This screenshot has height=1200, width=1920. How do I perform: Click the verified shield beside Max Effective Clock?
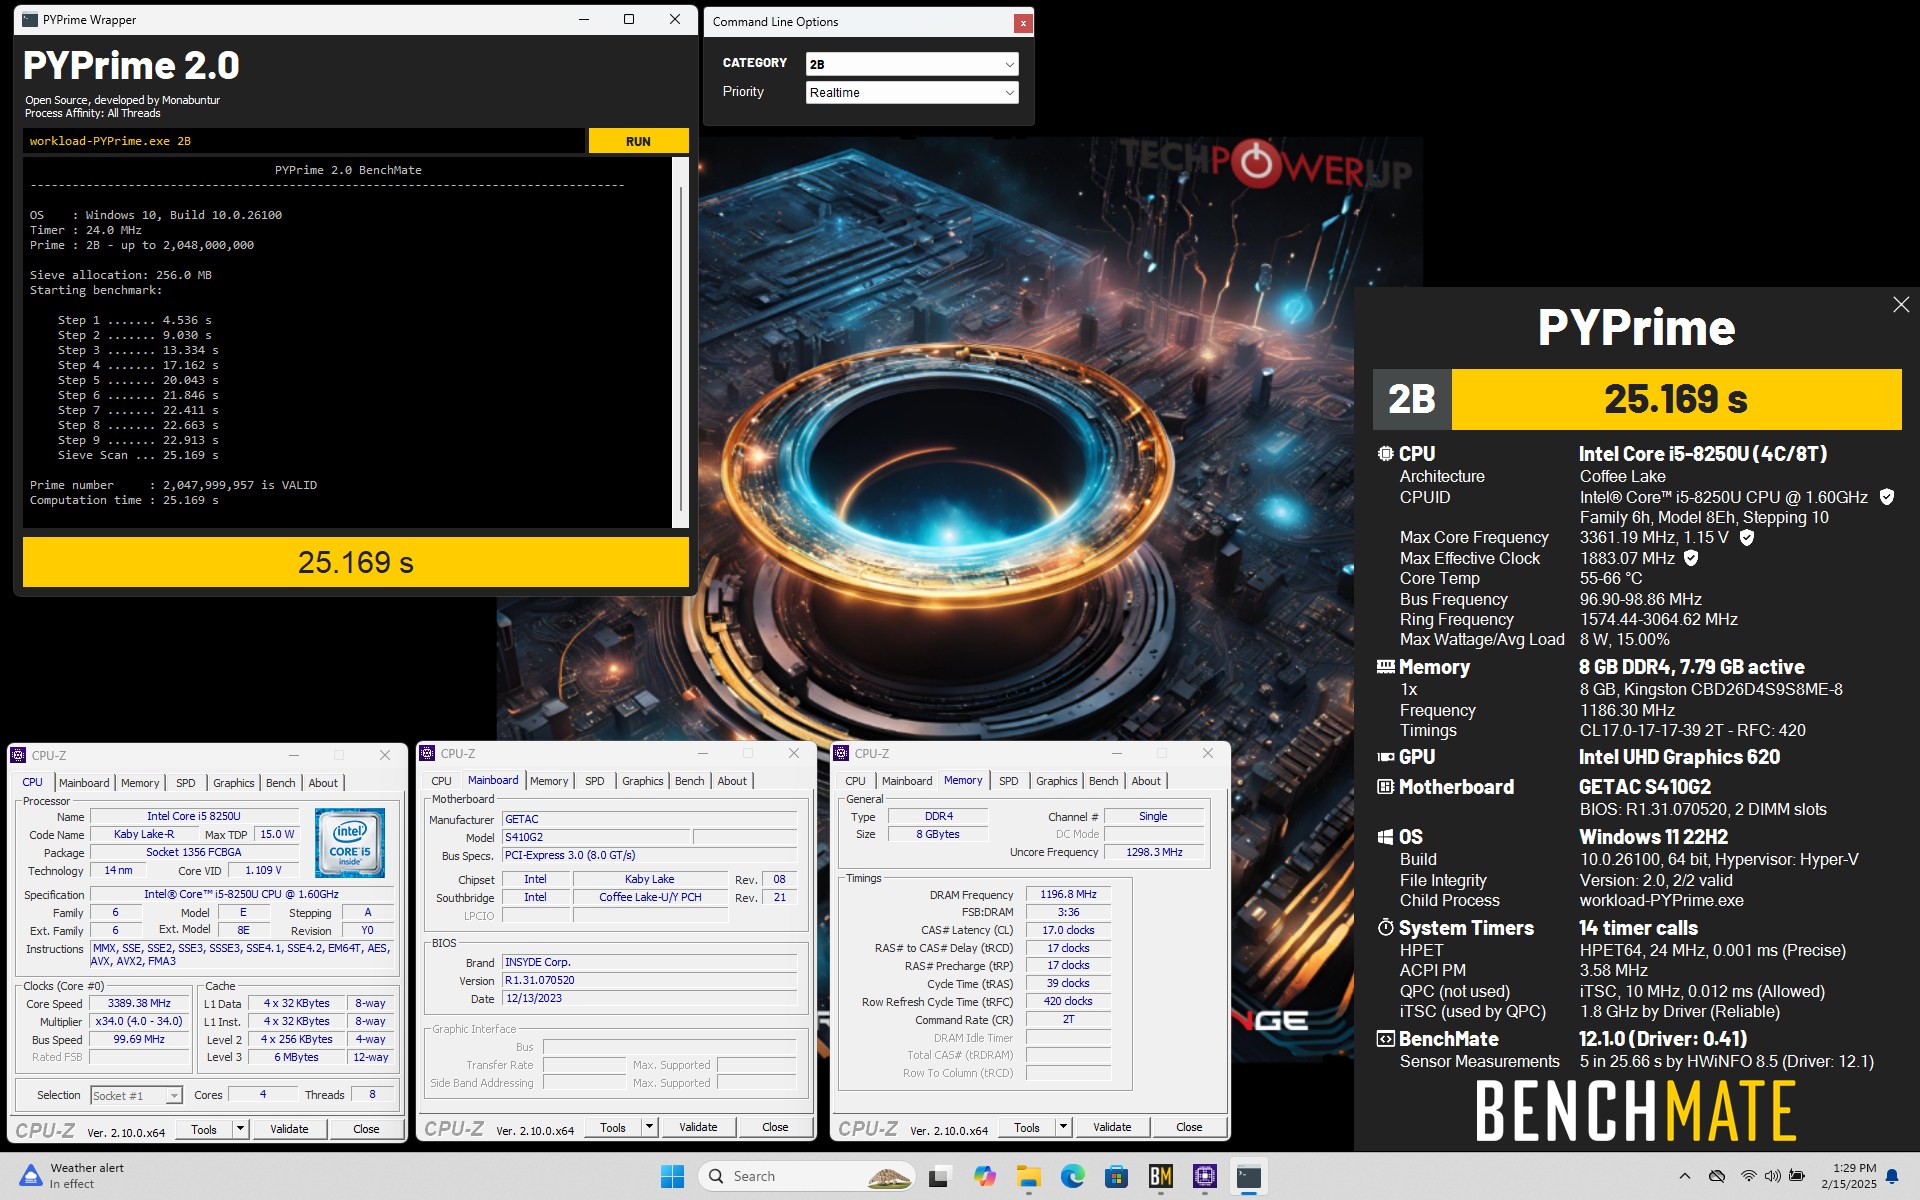1691,558
